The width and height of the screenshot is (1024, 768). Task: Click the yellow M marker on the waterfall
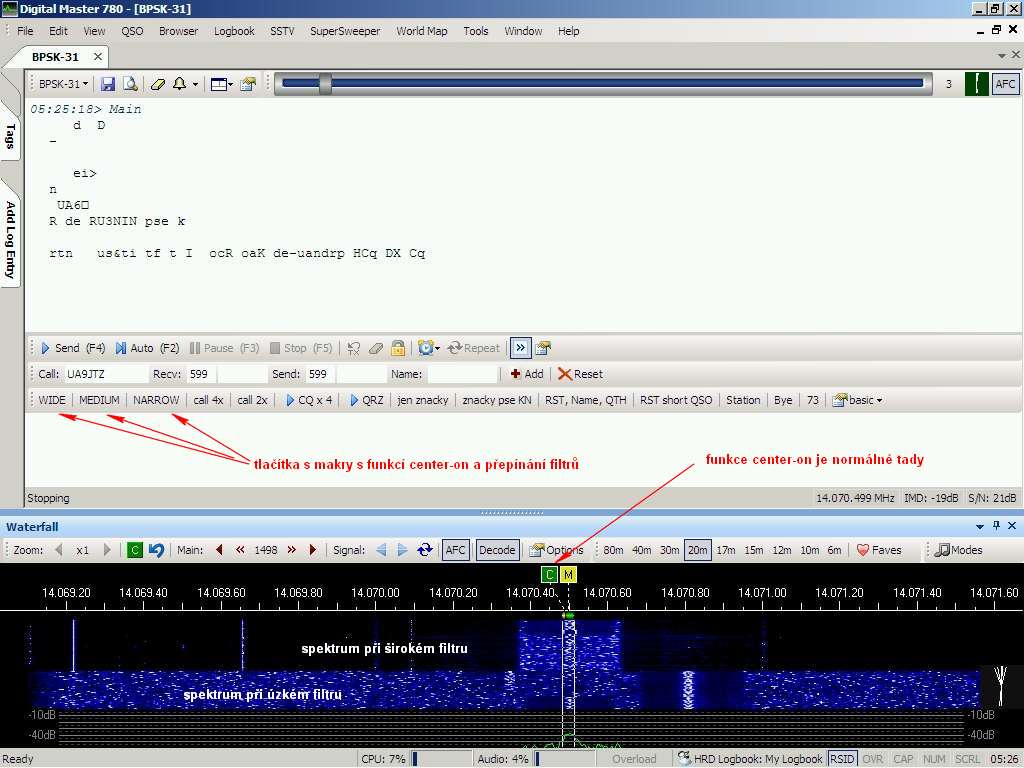tap(568, 574)
